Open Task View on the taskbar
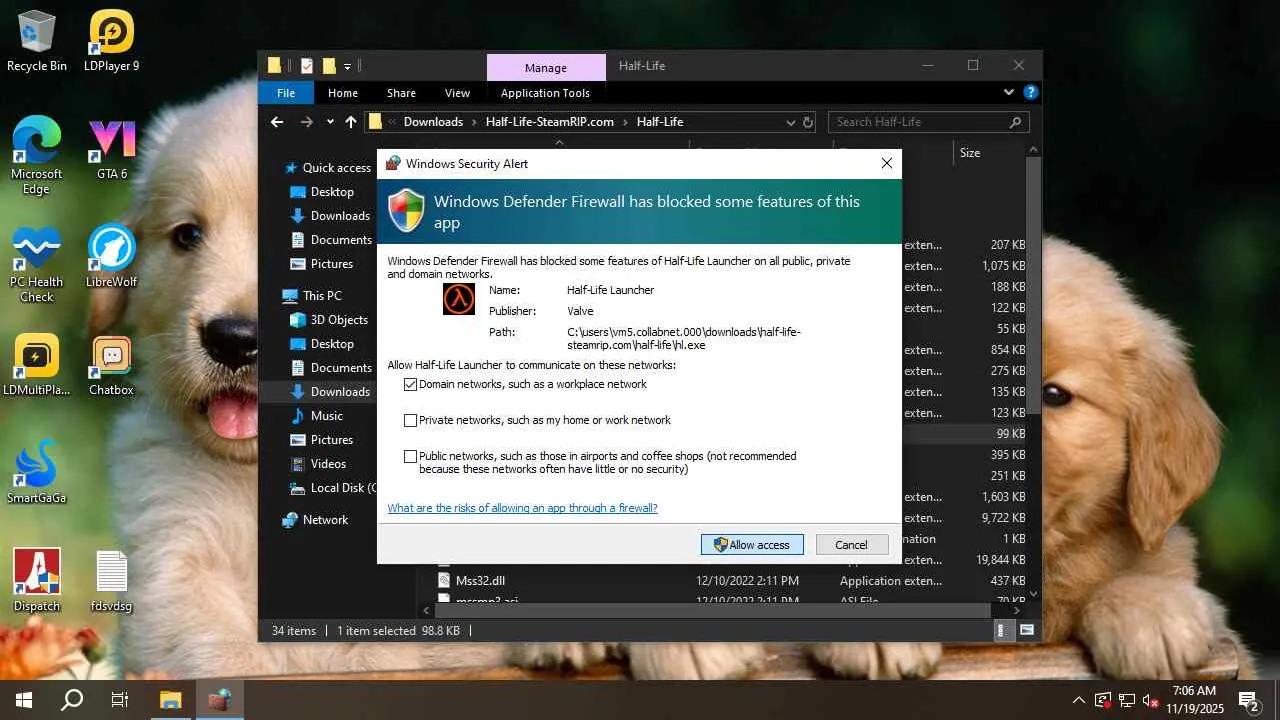 click(120, 700)
